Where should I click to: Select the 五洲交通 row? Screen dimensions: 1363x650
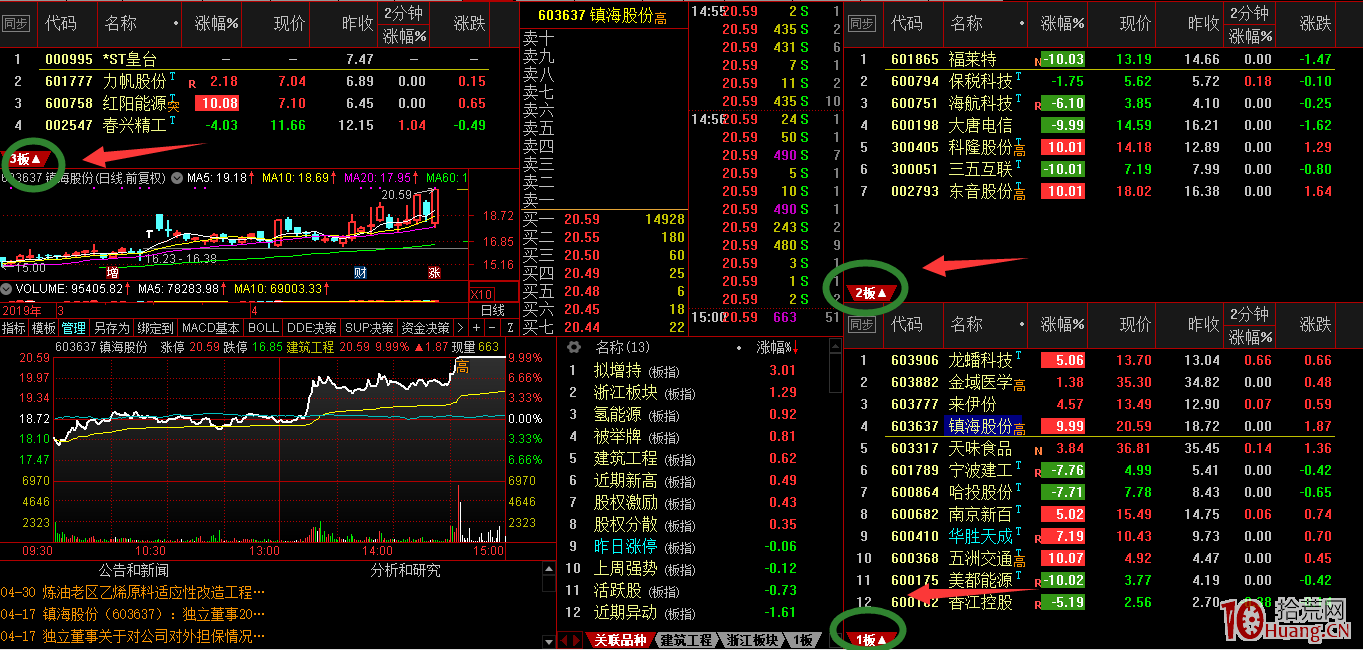pos(1104,558)
